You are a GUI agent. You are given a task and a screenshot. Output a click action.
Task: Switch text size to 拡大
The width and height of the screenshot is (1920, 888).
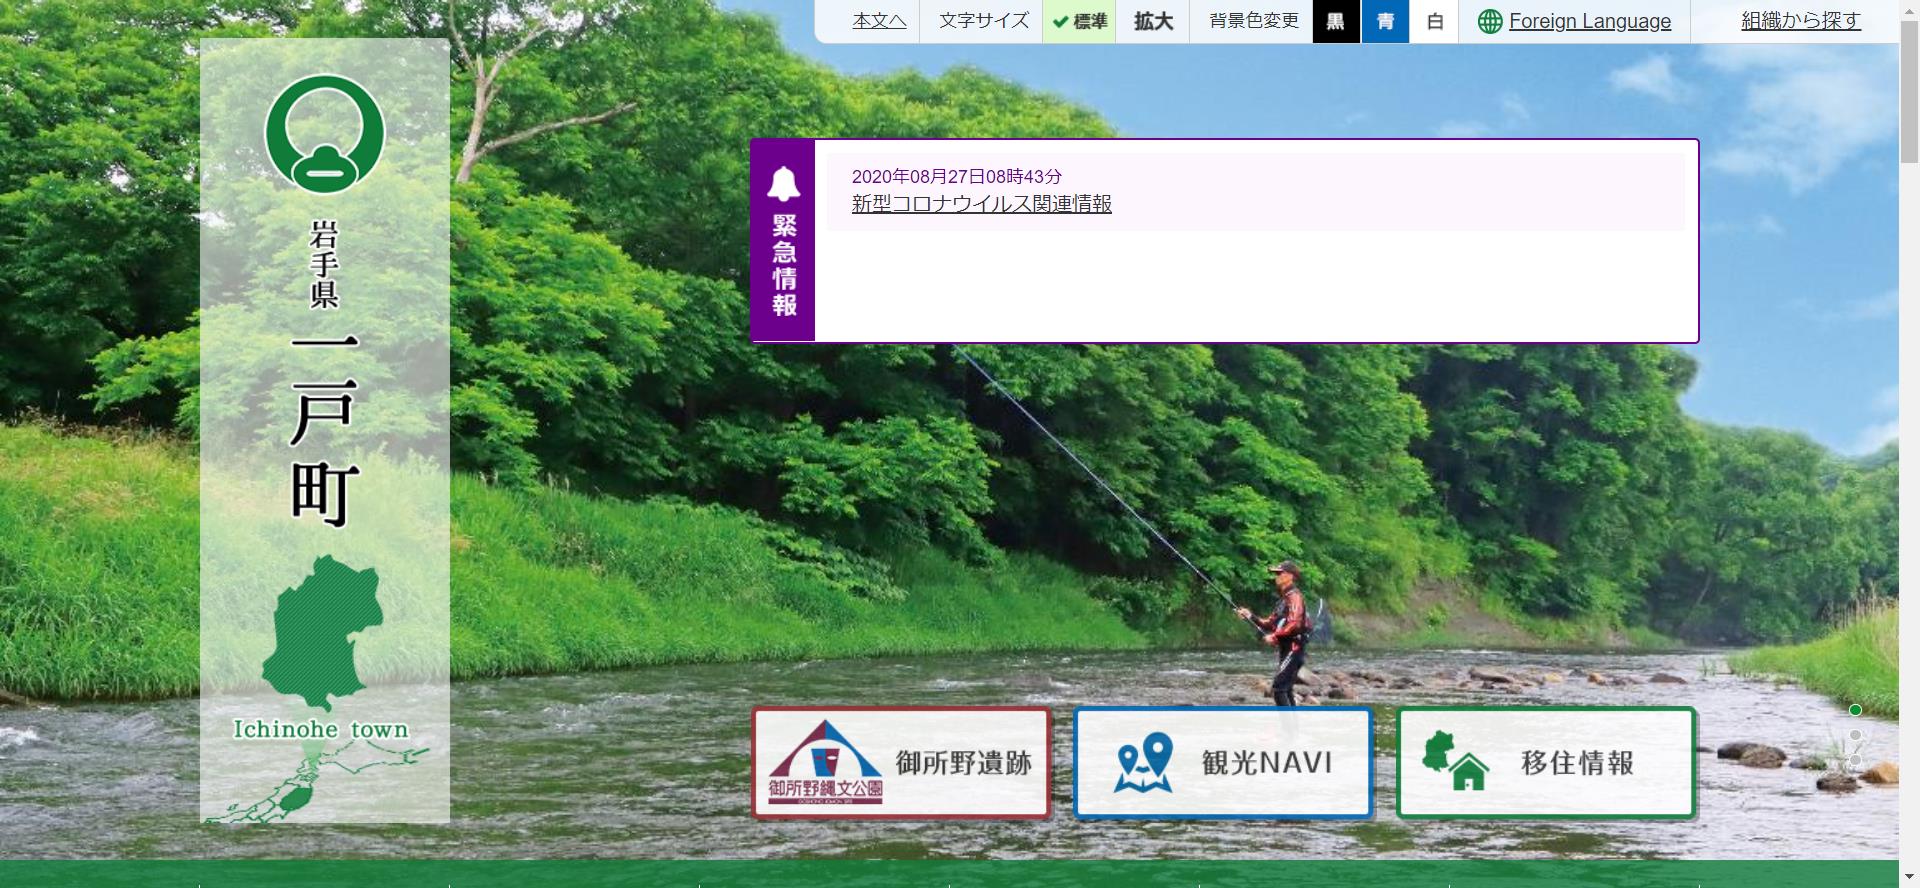coord(1153,22)
